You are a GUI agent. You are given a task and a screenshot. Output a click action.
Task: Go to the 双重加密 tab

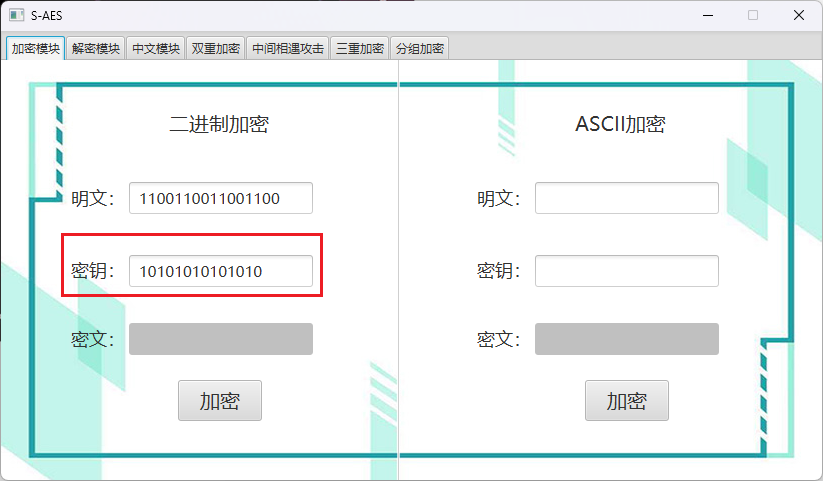click(215, 48)
